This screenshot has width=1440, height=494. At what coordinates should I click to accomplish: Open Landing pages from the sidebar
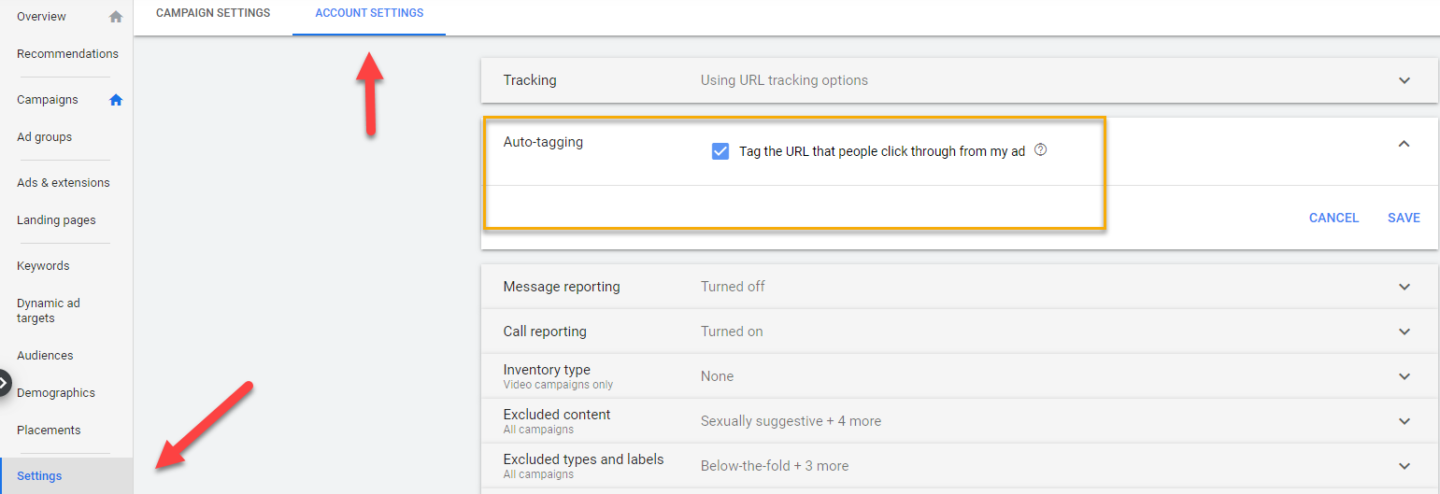[56, 220]
